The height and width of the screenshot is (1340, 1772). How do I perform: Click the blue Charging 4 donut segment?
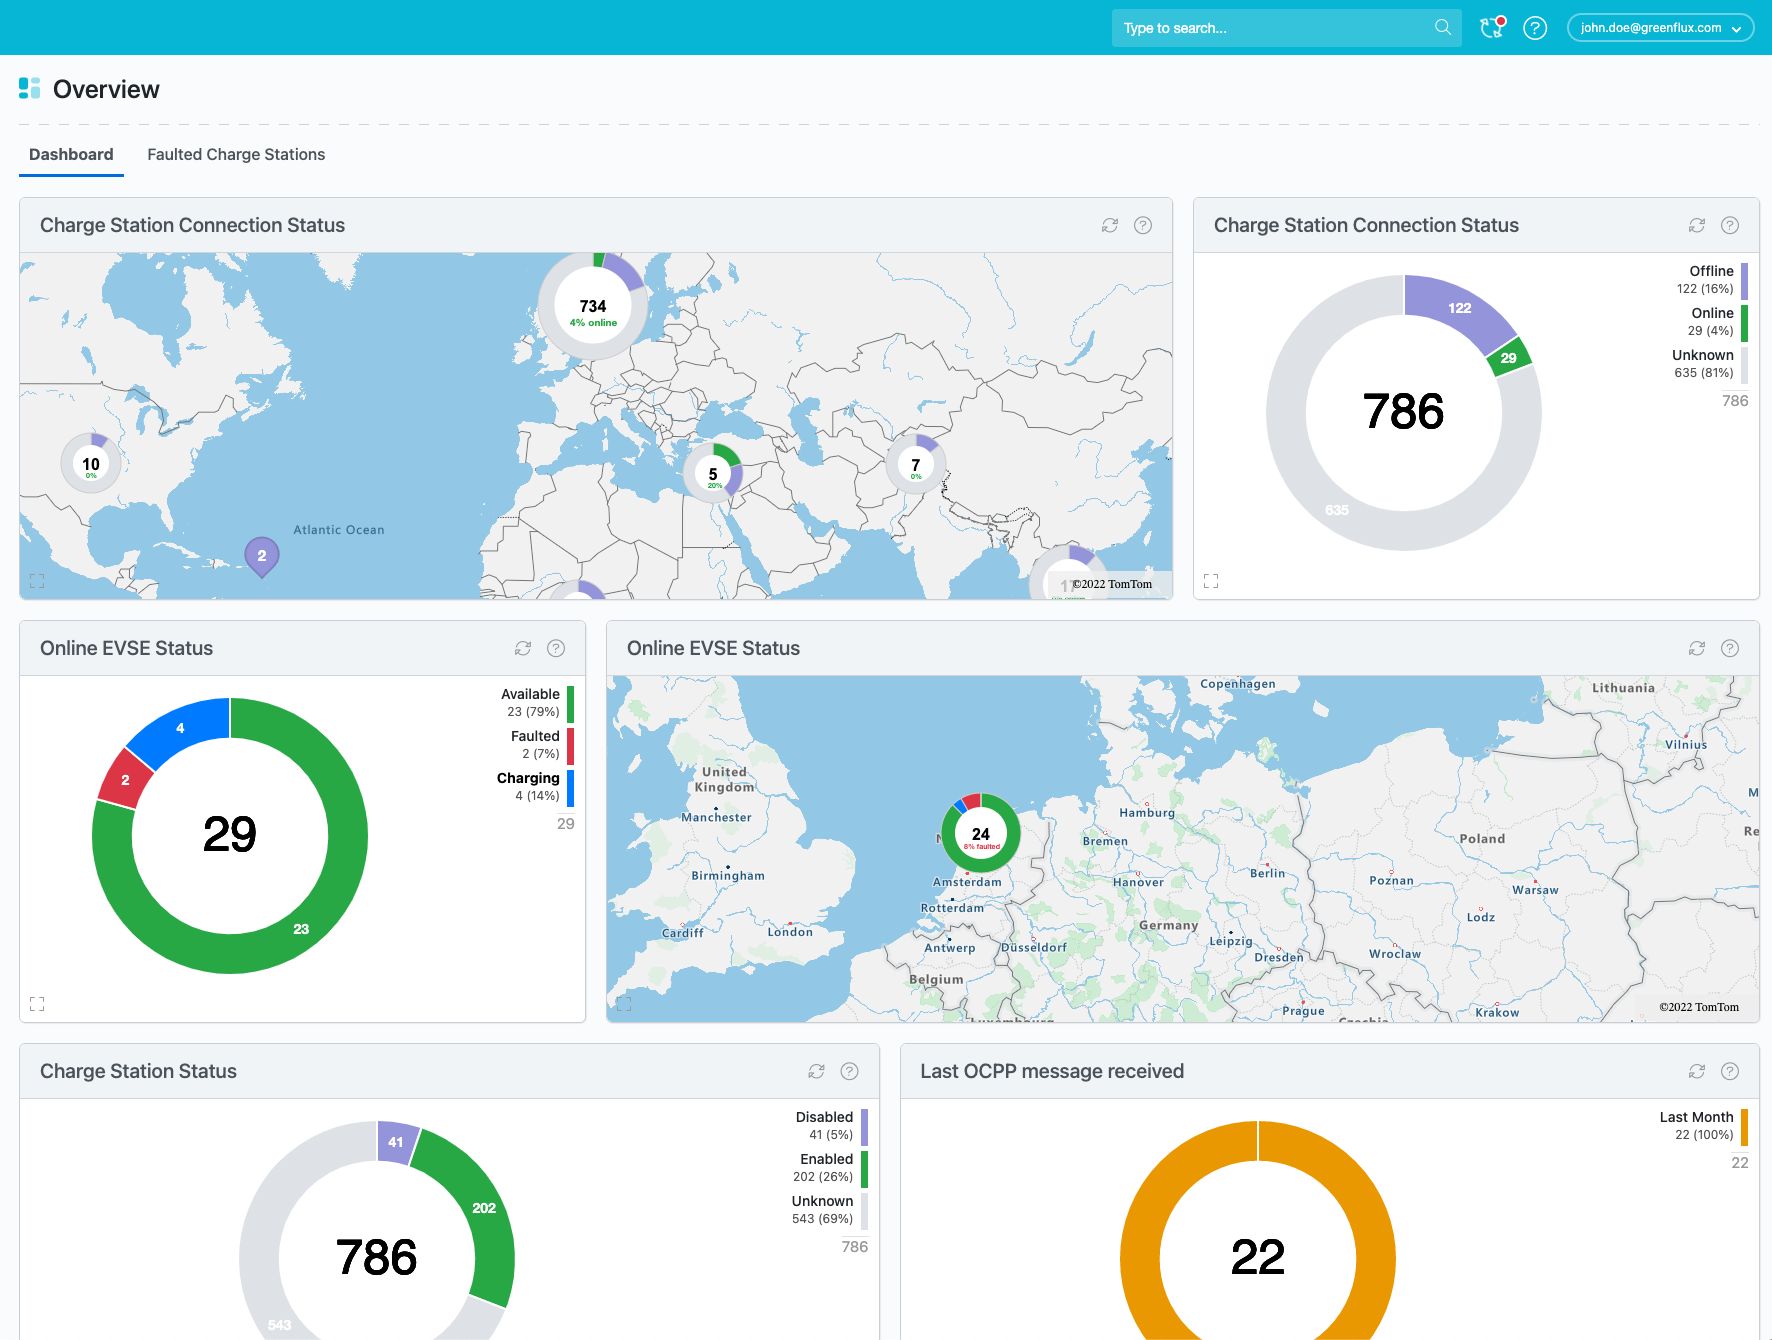(181, 727)
